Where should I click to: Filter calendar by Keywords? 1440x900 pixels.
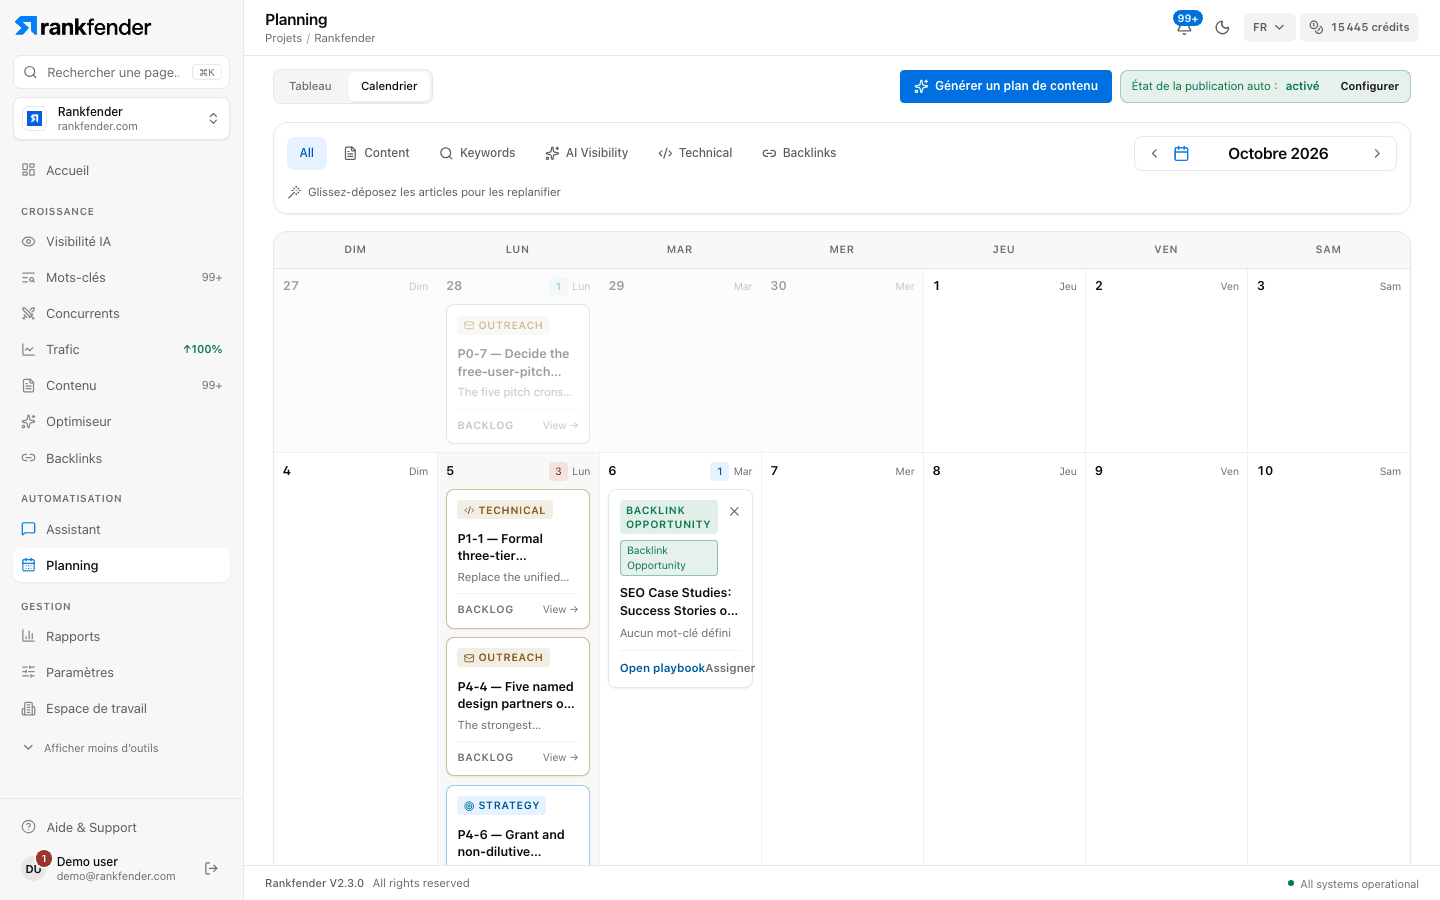(x=478, y=153)
